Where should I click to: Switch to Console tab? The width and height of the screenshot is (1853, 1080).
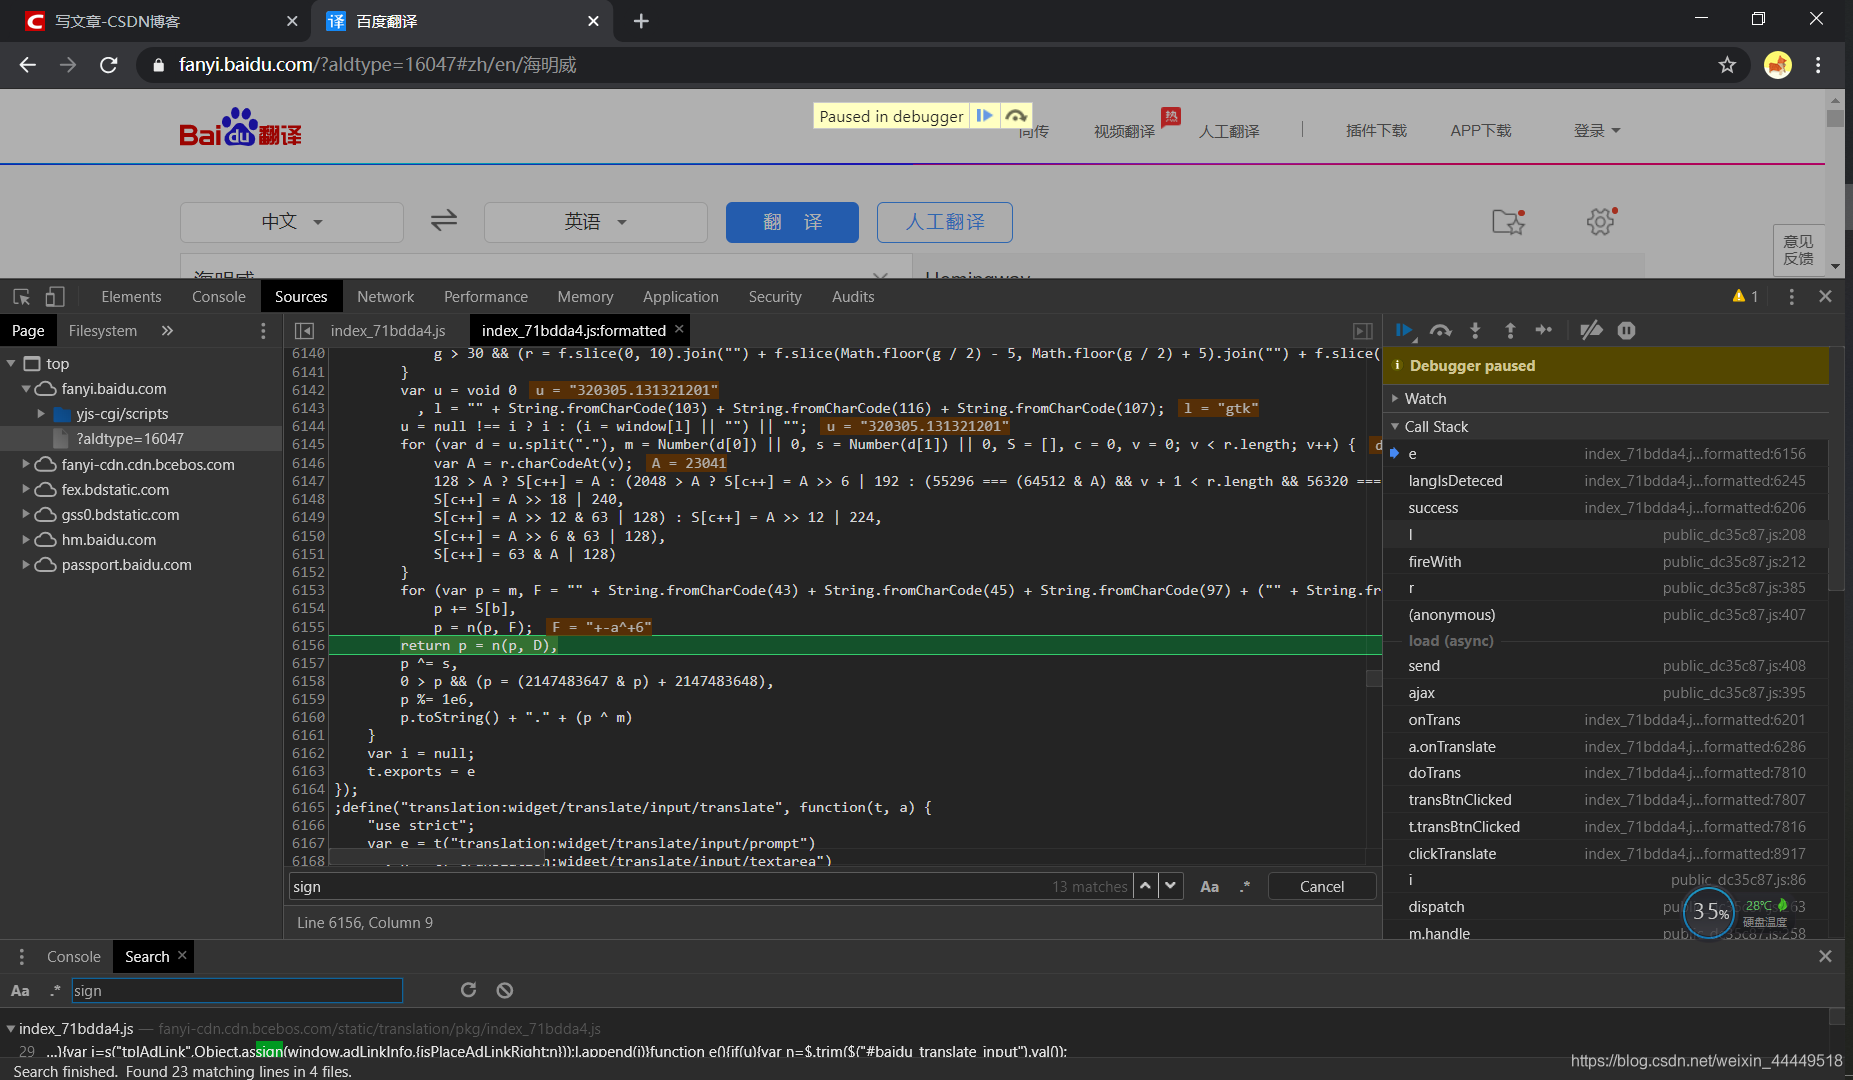219,297
